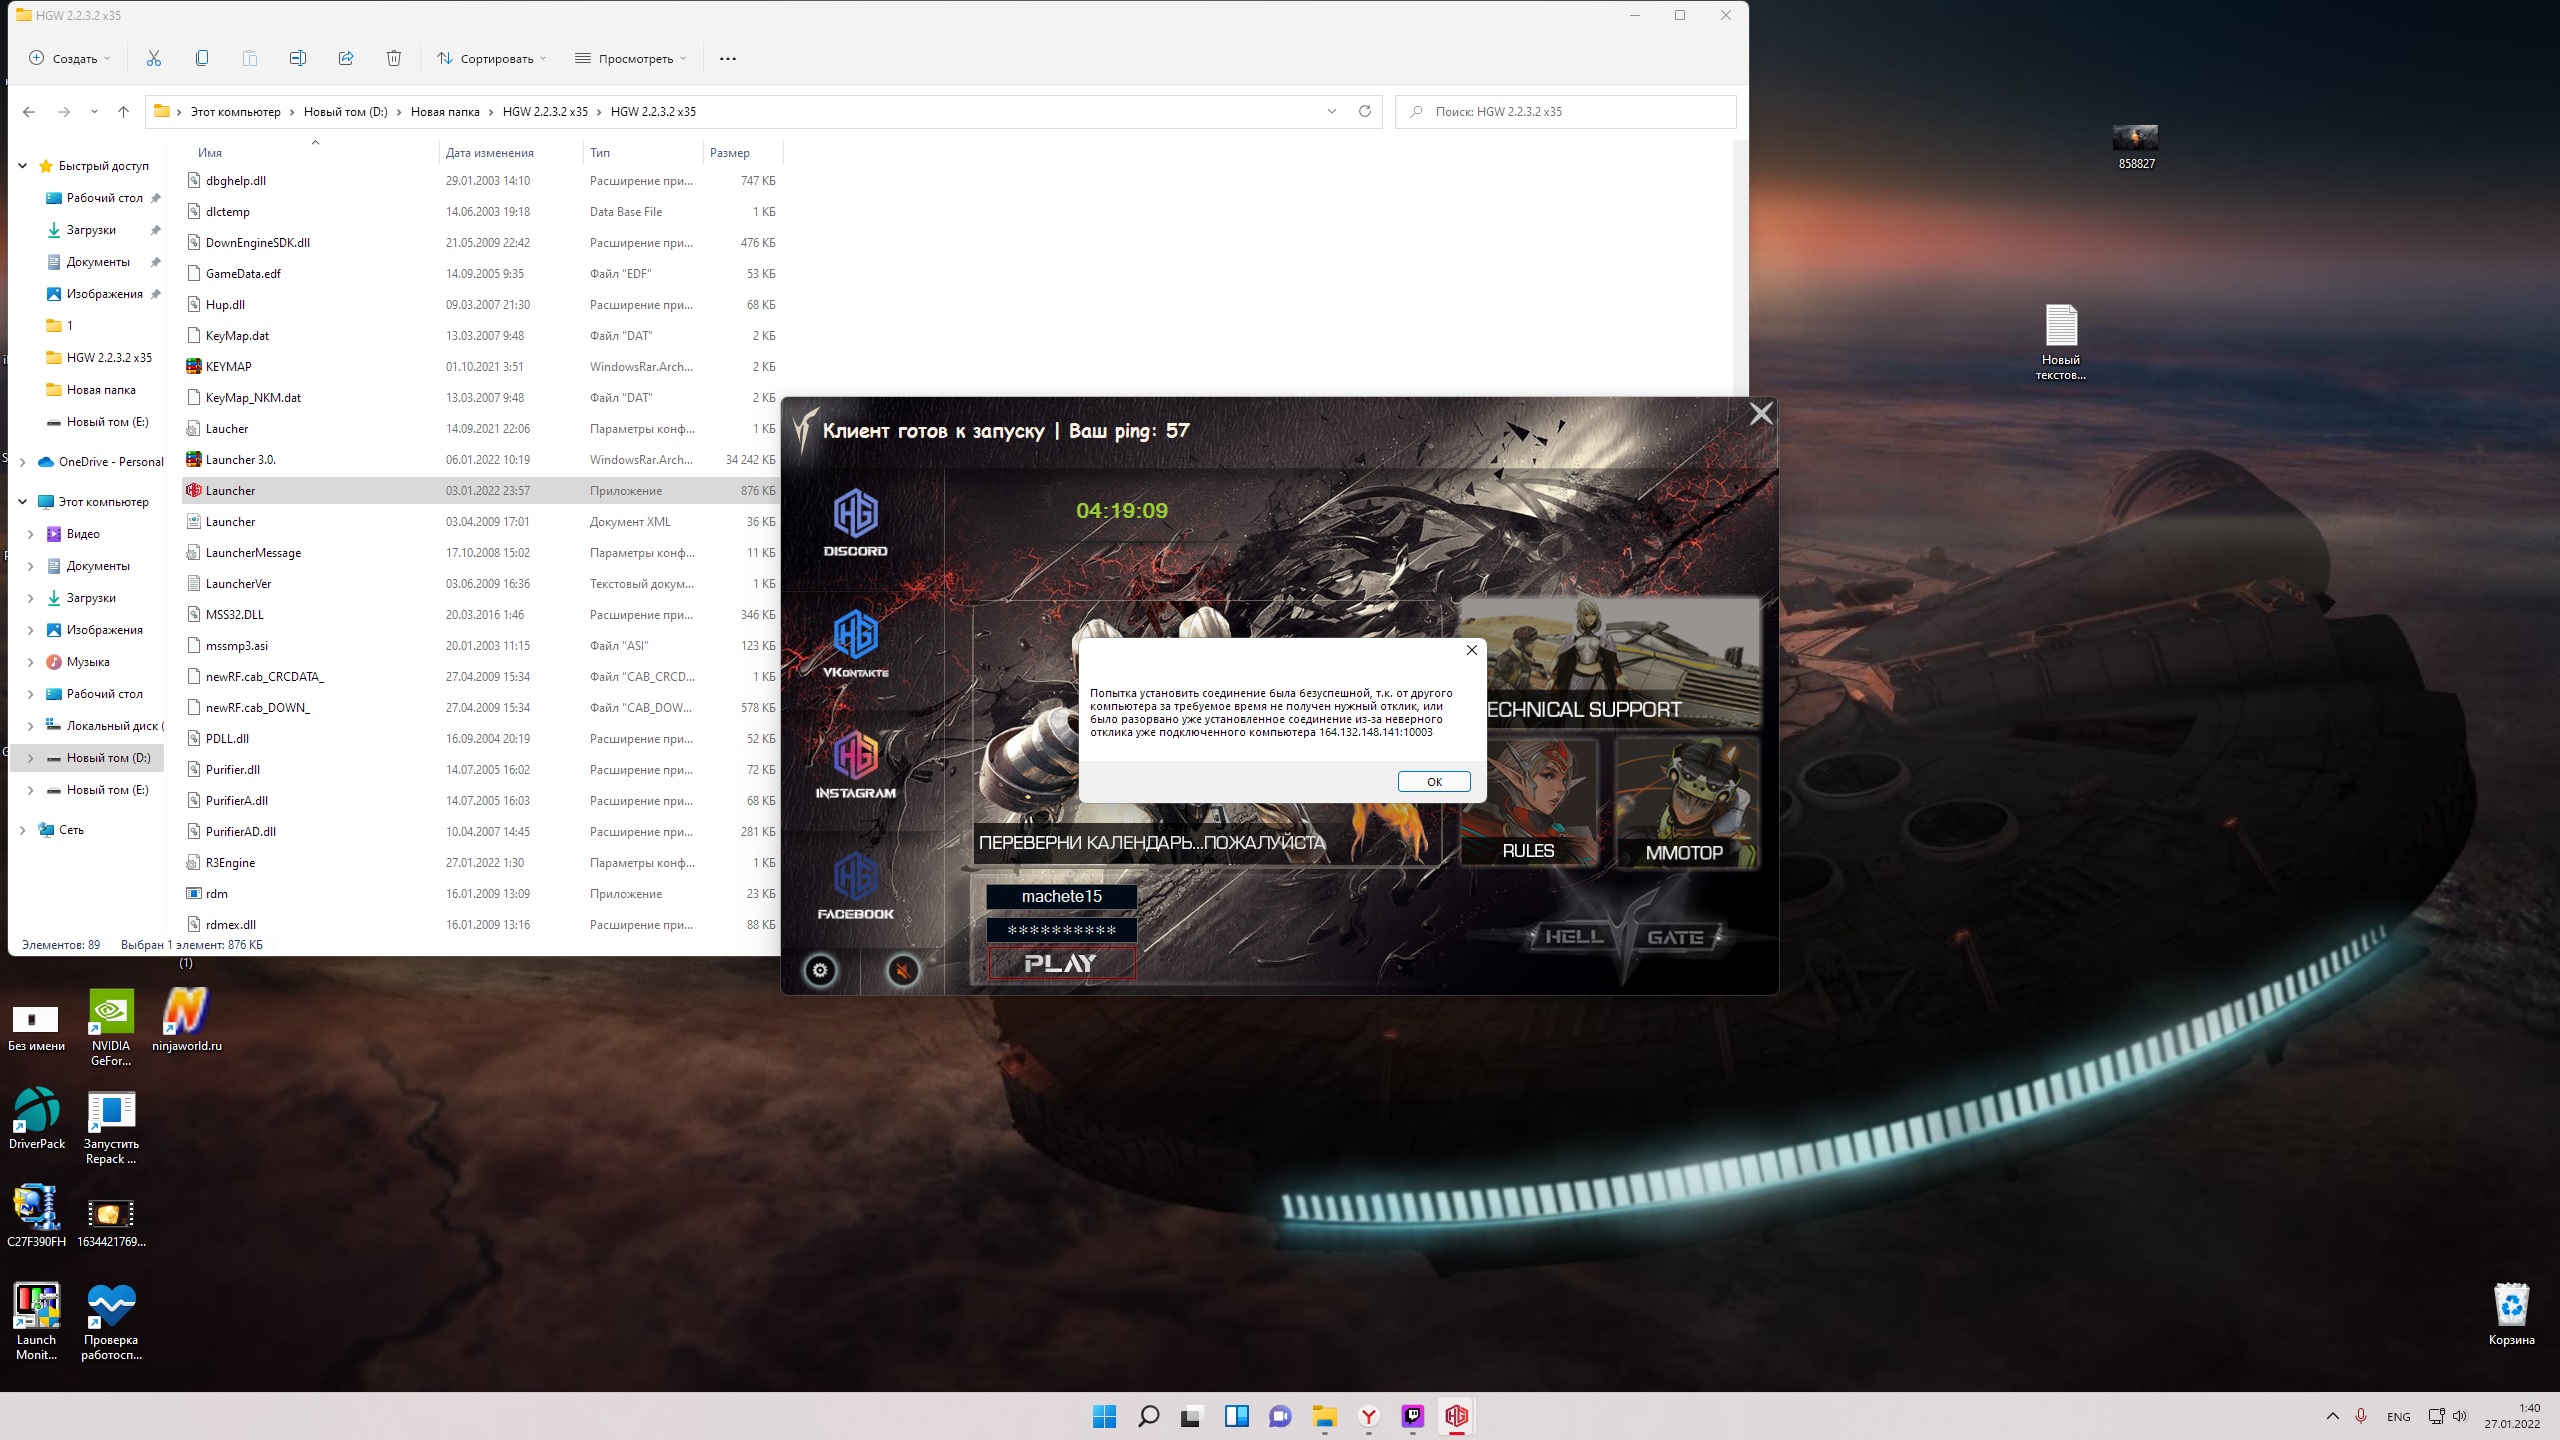The width and height of the screenshot is (2560, 1440).
Task: Select the GameData.edf file
Action: coord(243,274)
